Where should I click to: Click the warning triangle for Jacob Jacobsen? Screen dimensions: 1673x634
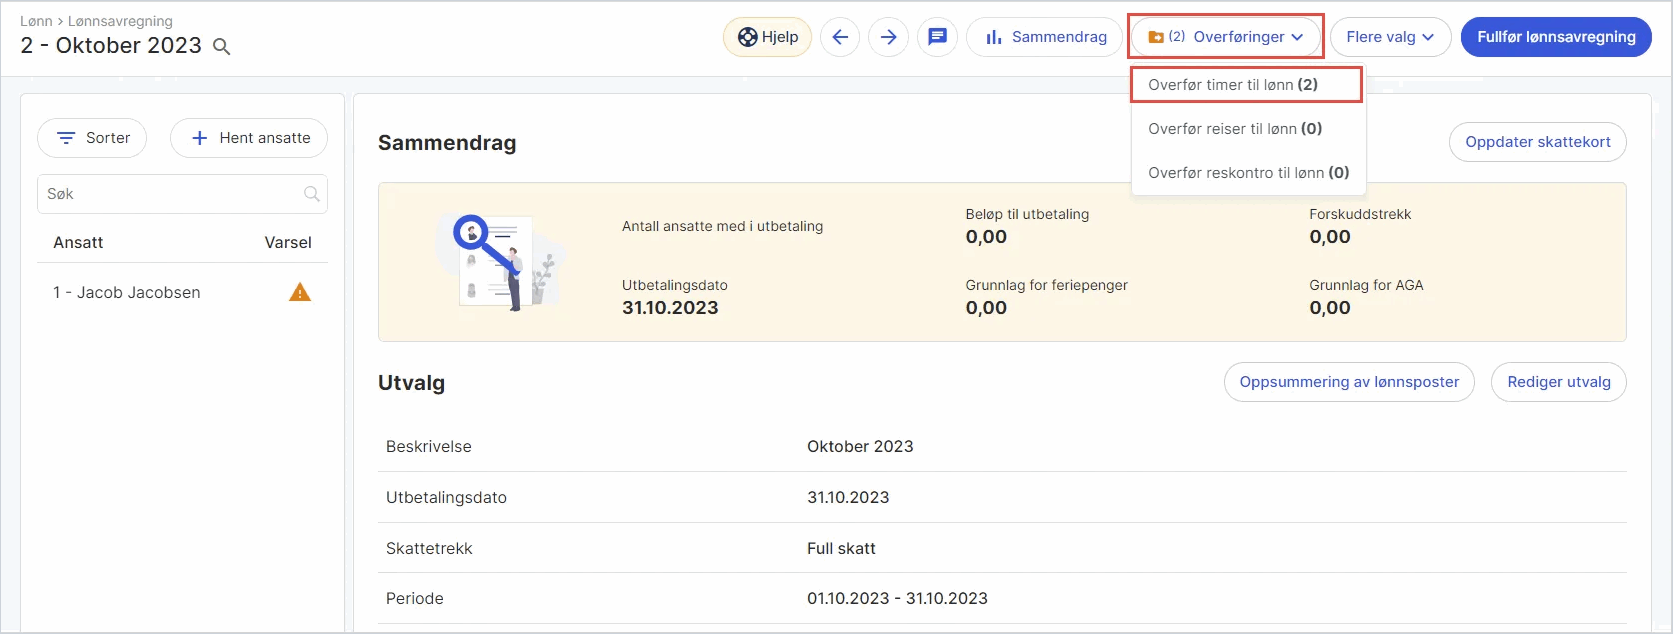(300, 292)
